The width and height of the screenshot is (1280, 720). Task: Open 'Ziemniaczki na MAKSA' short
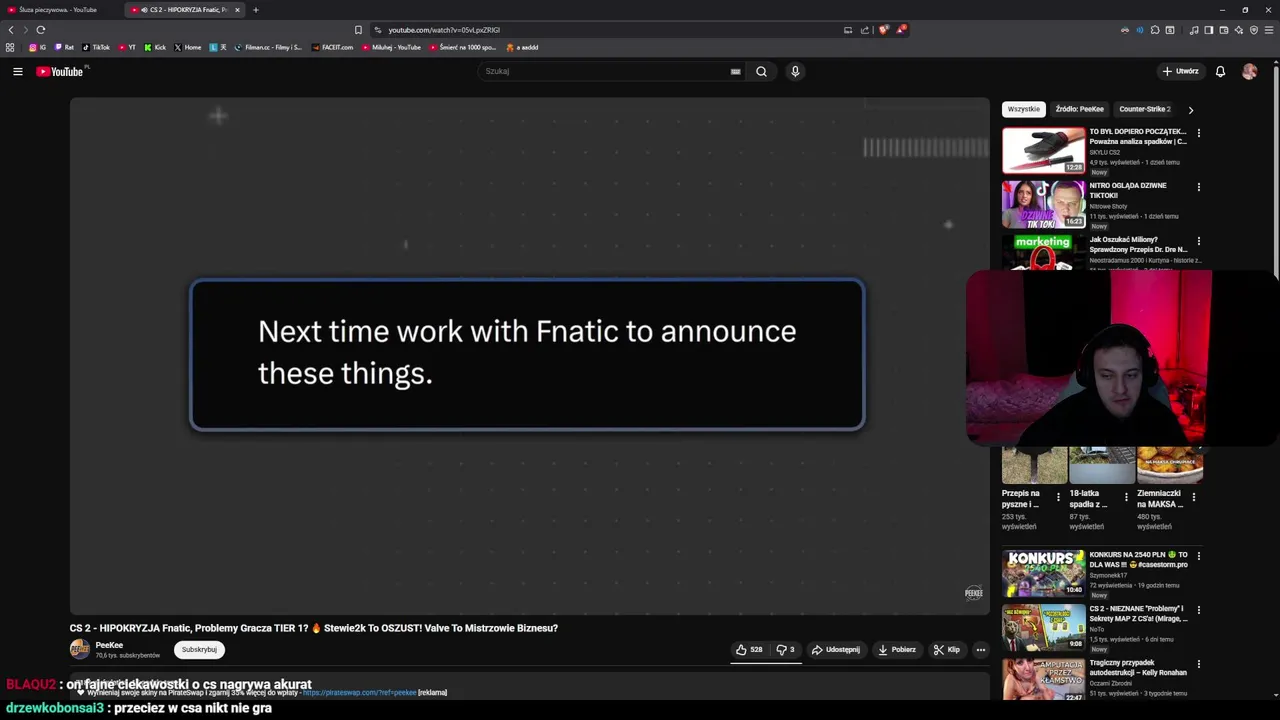tap(1169, 465)
